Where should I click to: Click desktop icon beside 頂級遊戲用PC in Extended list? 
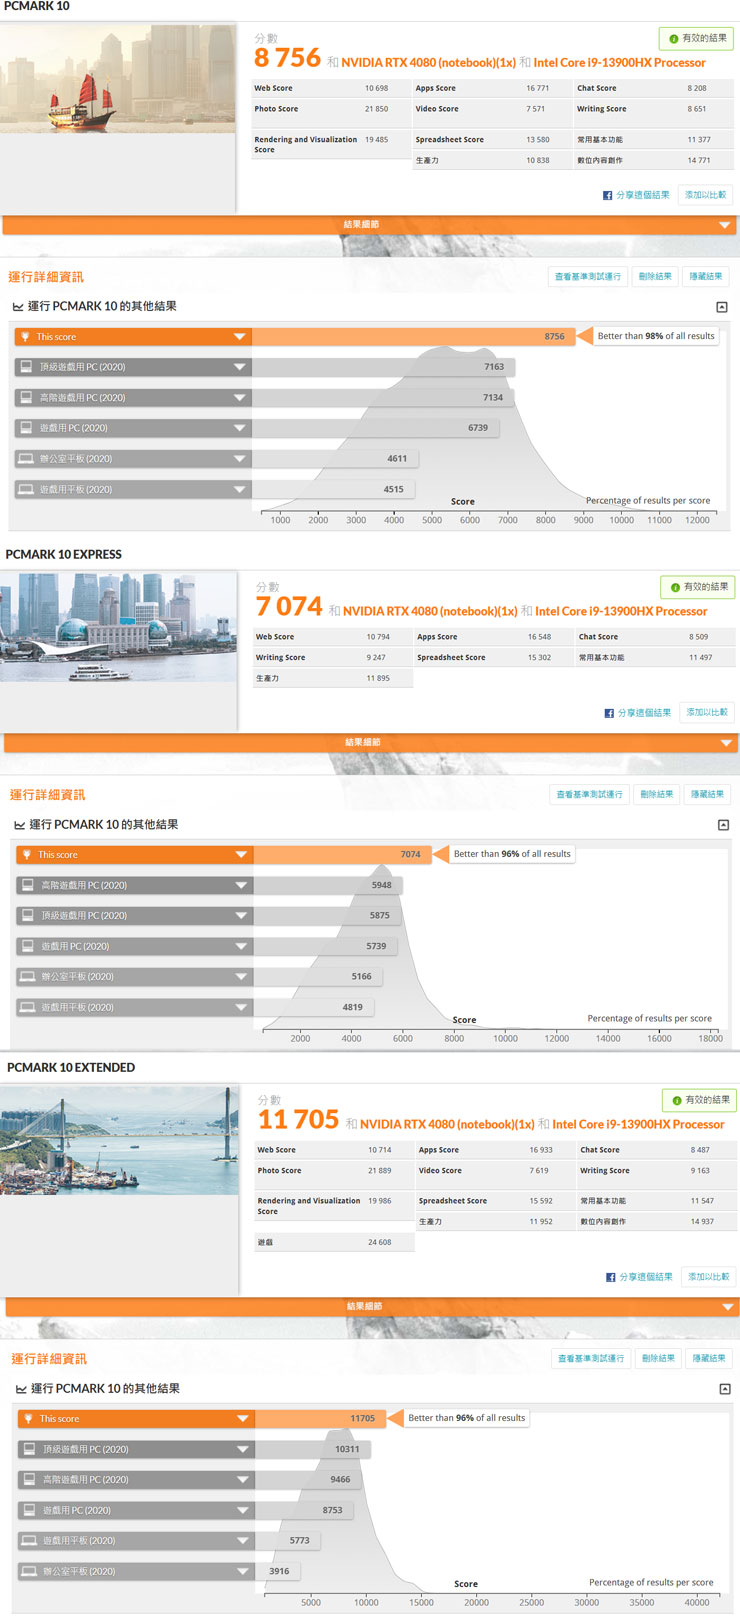[30, 1449]
